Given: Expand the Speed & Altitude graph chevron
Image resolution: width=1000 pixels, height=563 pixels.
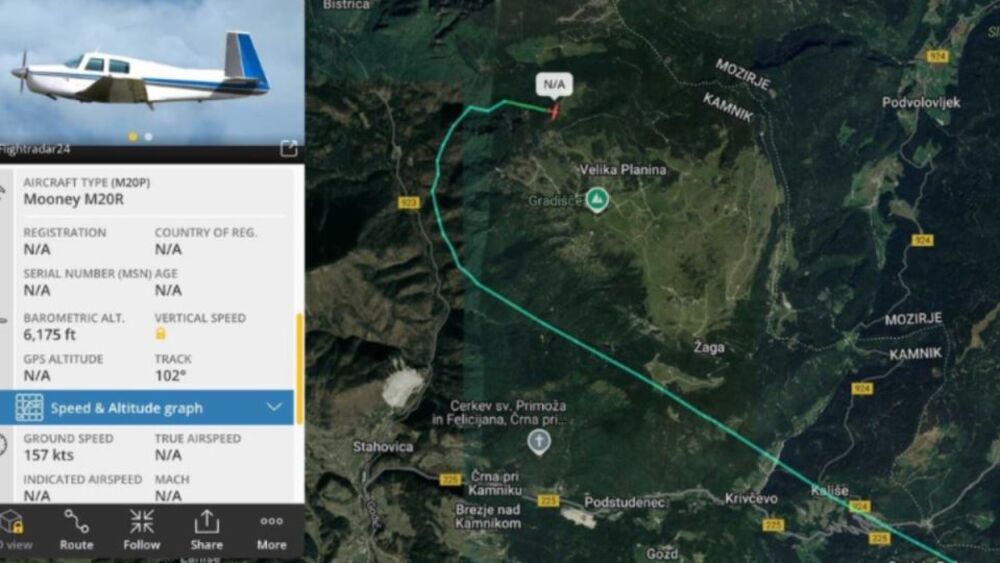Looking at the screenshot, I should coord(274,407).
